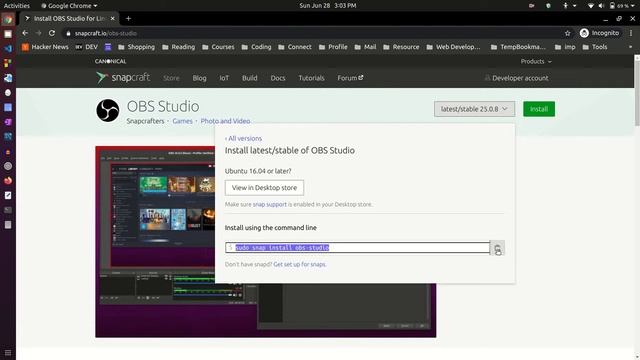Open the Activities overview
This screenshot has height=360, width=640.
pos(17,6)
